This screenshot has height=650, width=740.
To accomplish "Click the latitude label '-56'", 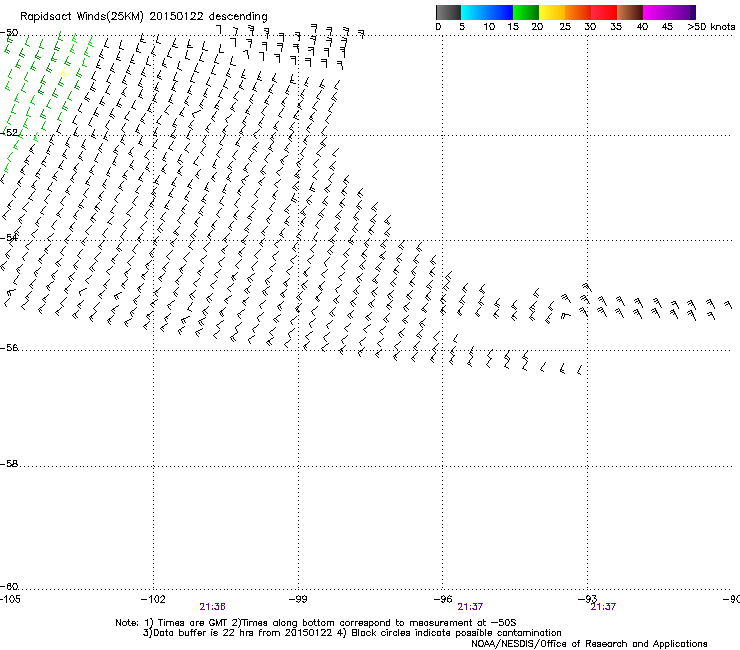I will pos(9,347).
